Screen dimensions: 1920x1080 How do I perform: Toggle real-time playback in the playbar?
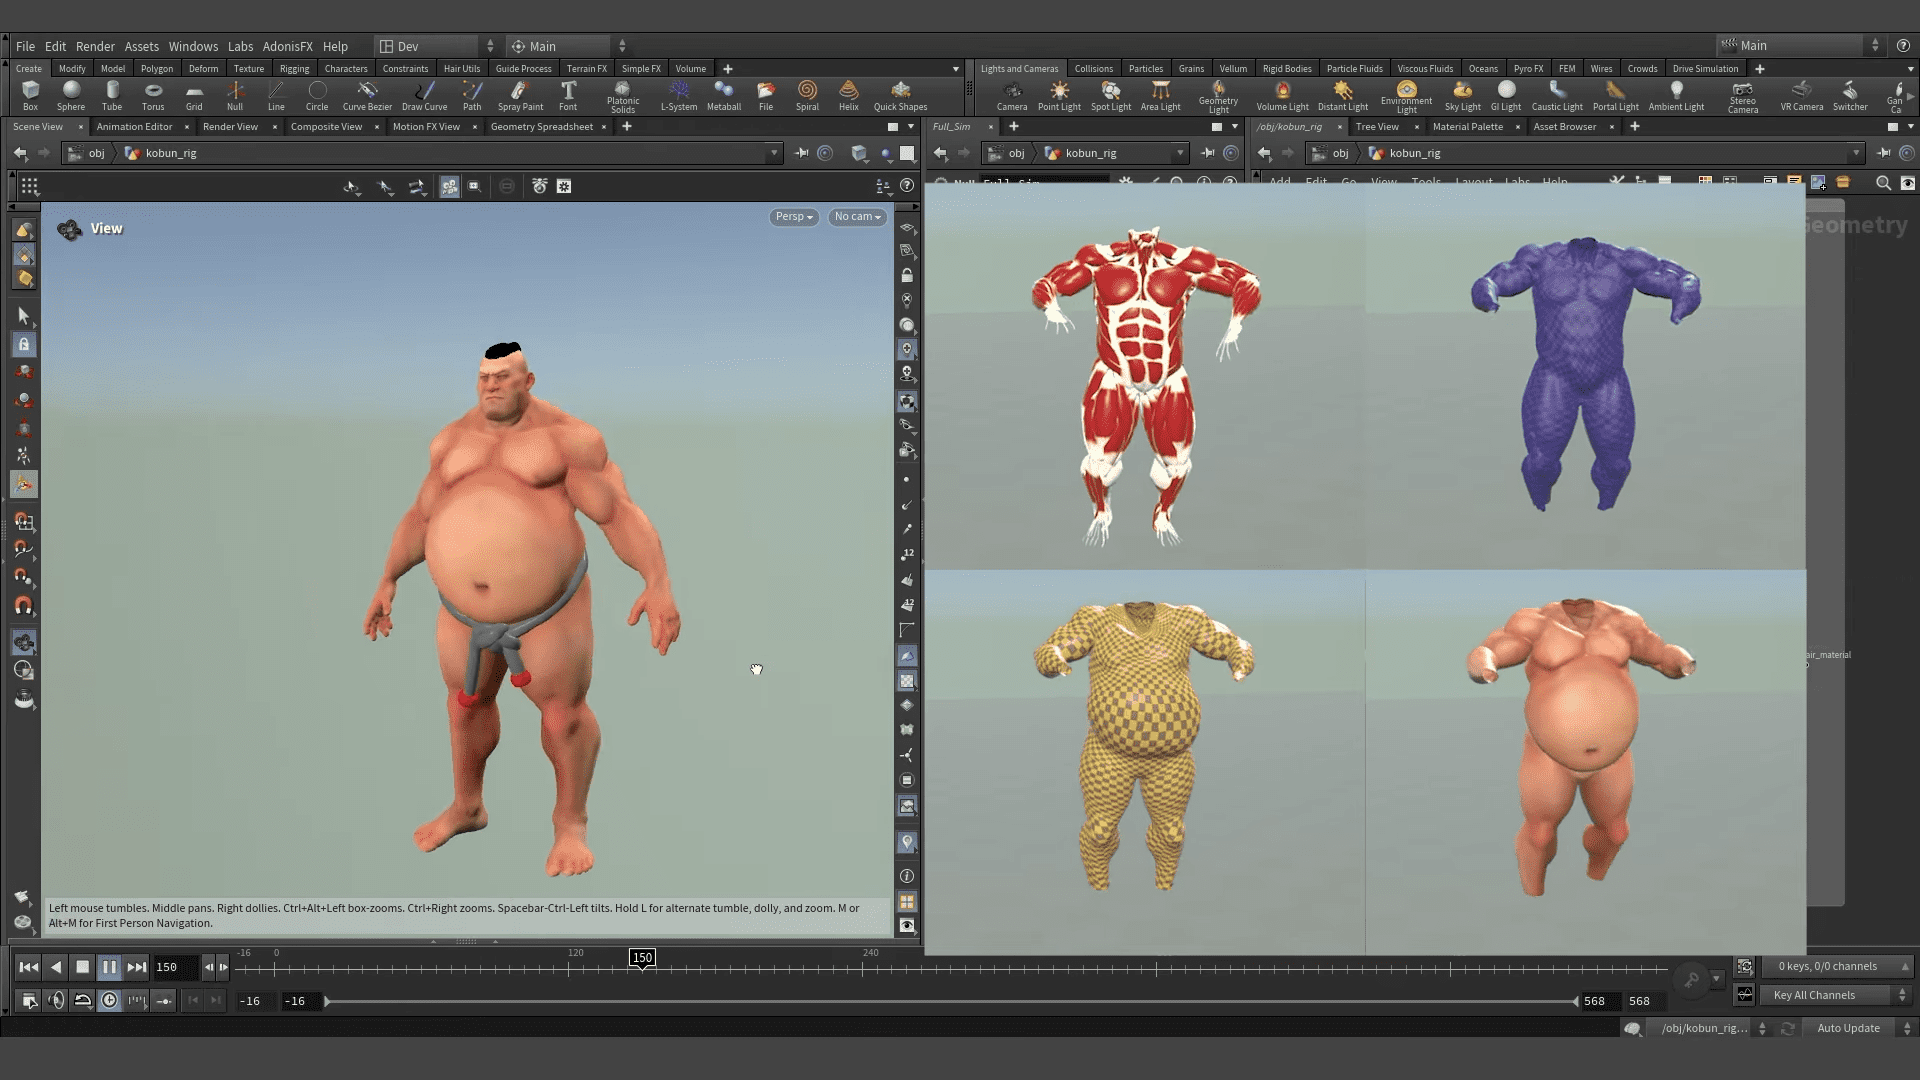109,1000
